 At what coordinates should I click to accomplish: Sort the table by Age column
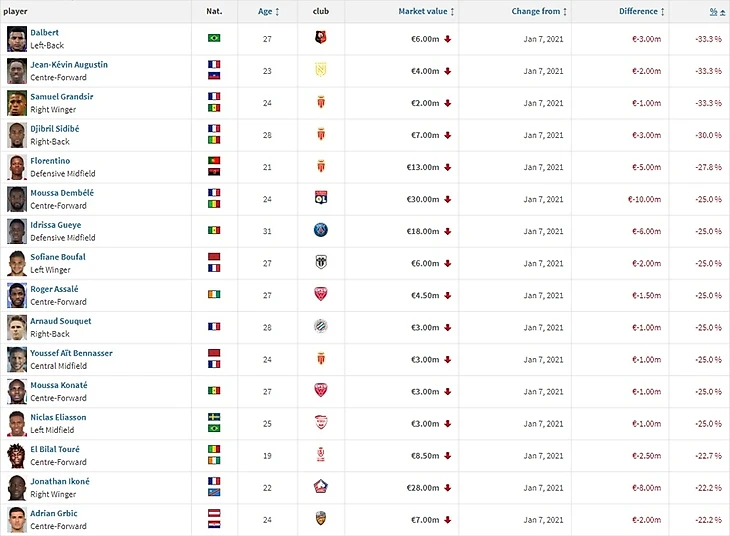coord(263,11)
